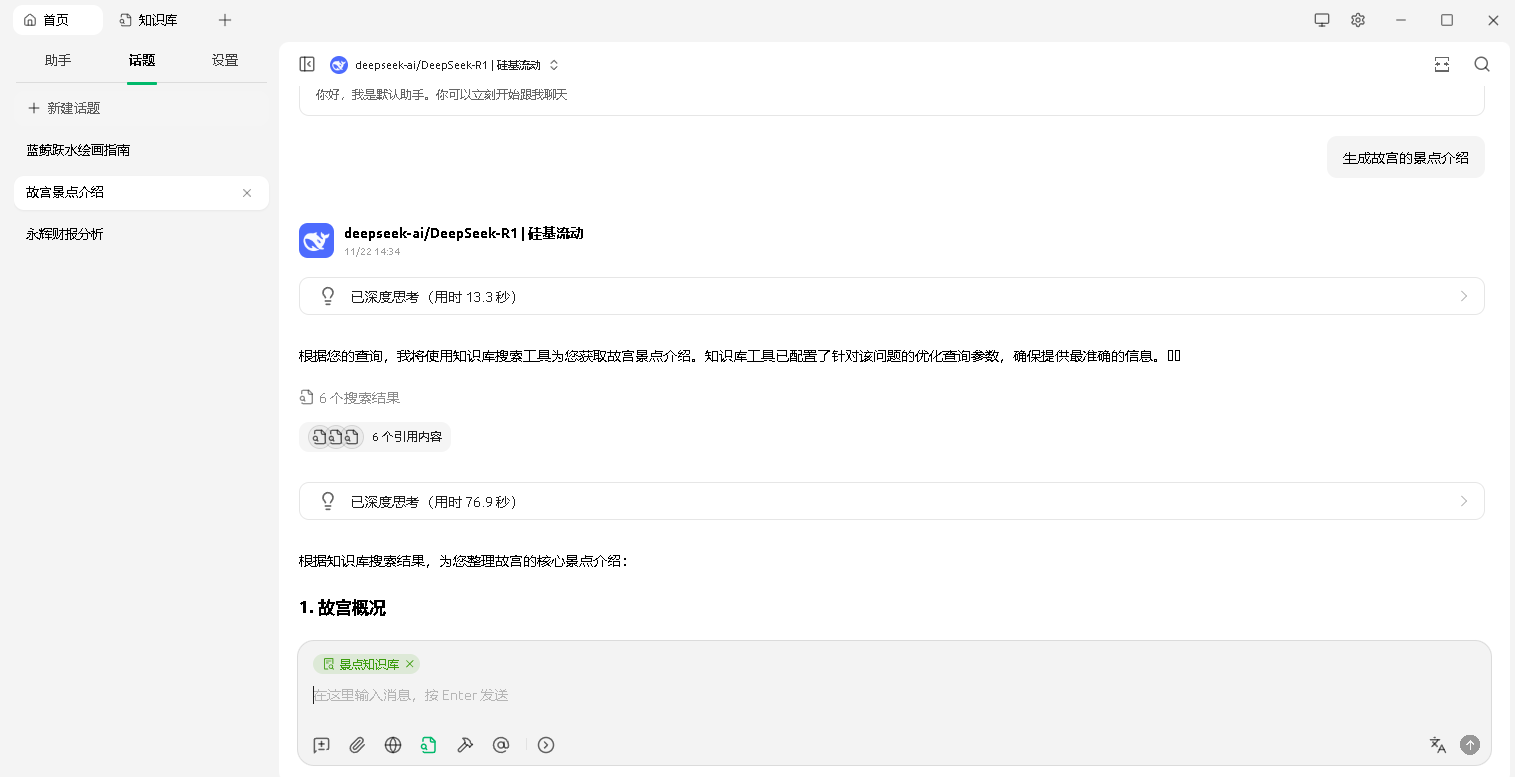Viewport: 1515px width, 777px height.
Task: Open the 永辉财报分析 topic
Action: (x=141, y=234)
